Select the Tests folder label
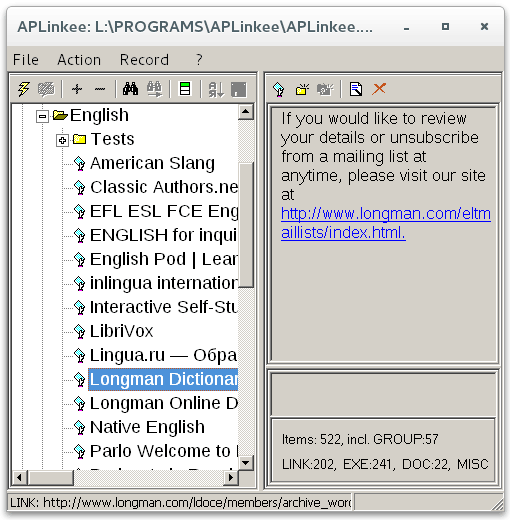Screen dimensions: 510x520 tap(112, 139)
